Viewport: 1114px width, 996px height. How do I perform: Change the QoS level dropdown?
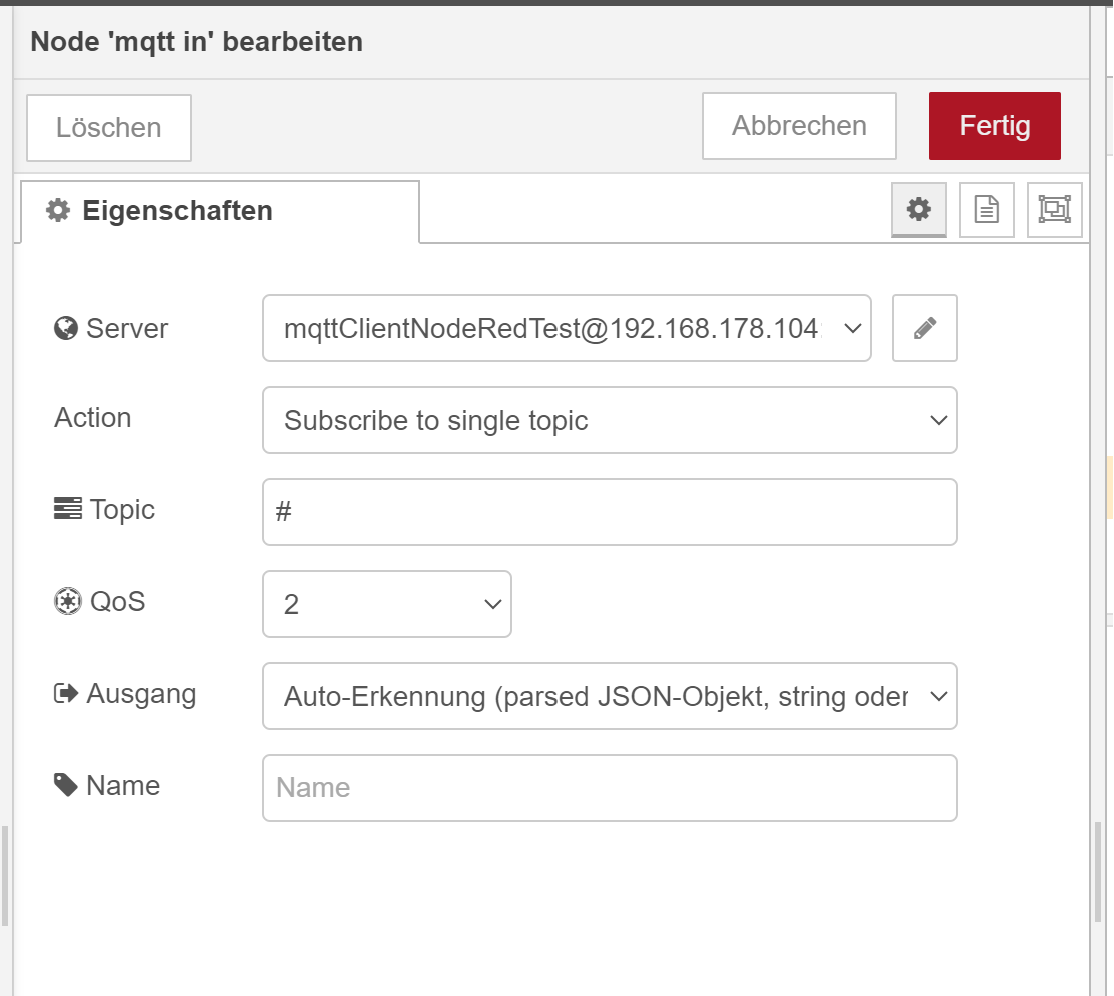[x=386, y=604]
